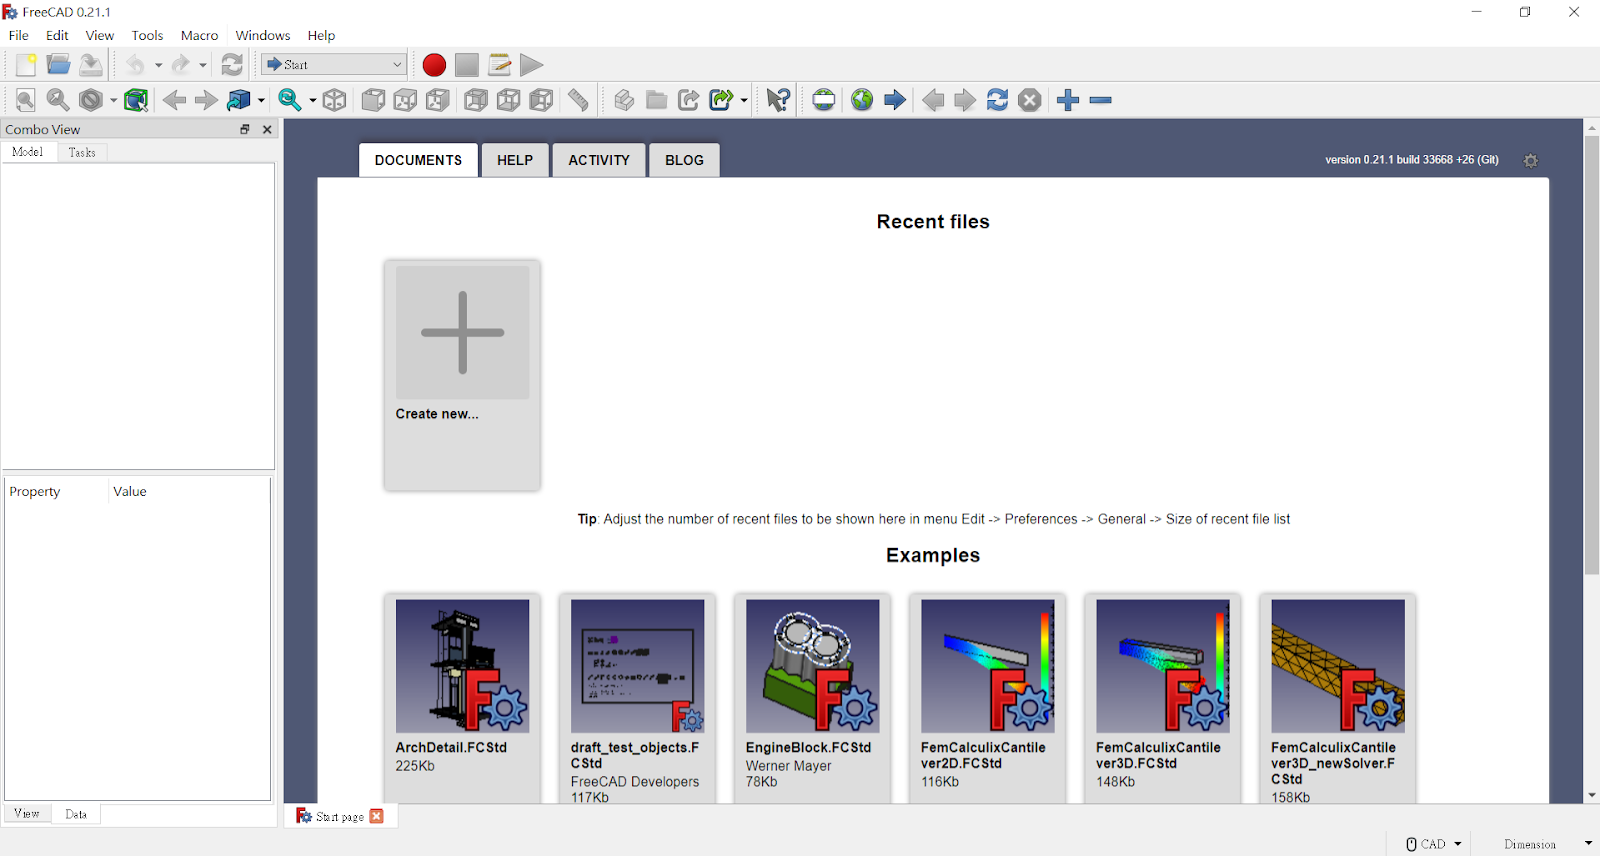Click the scrollbar up arrow
This screenshot has width=1600, height=856.
(x=1591, y=127)
